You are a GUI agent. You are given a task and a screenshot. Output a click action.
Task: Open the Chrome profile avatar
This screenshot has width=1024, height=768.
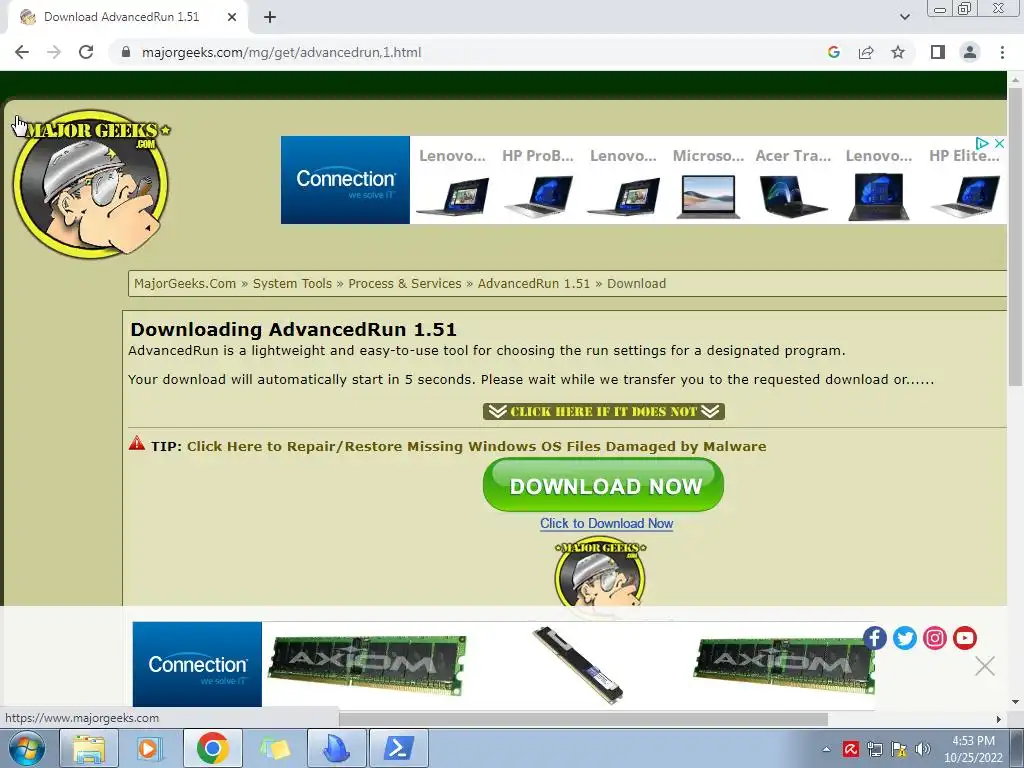(x=970, y=52)
